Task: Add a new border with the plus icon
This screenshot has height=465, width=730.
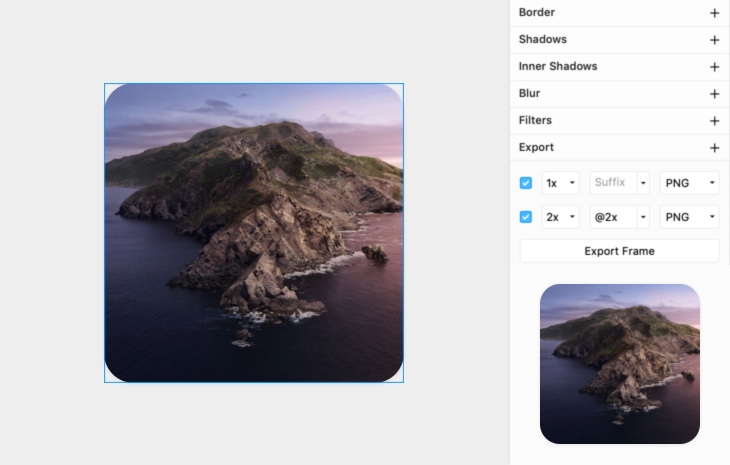Action: [714, 13]
